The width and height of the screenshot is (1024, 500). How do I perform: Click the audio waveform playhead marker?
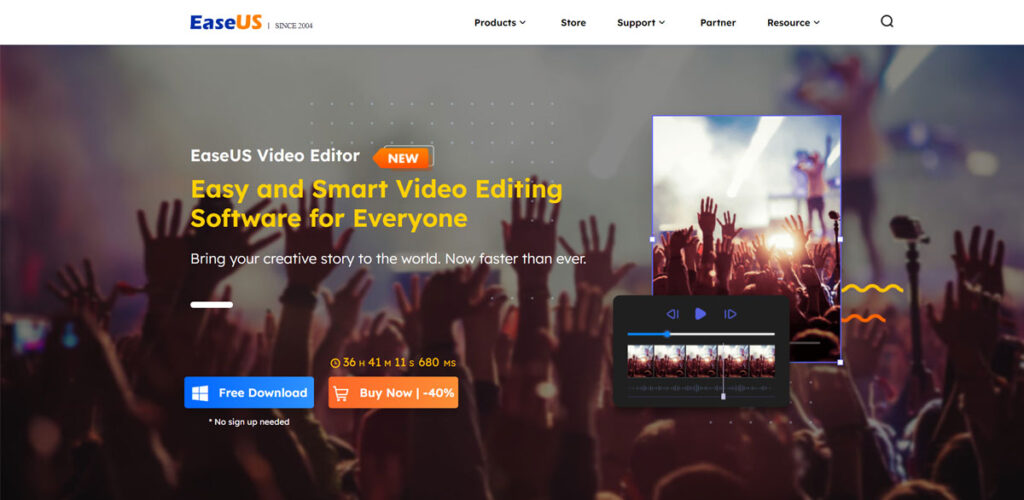coord(723,396)
